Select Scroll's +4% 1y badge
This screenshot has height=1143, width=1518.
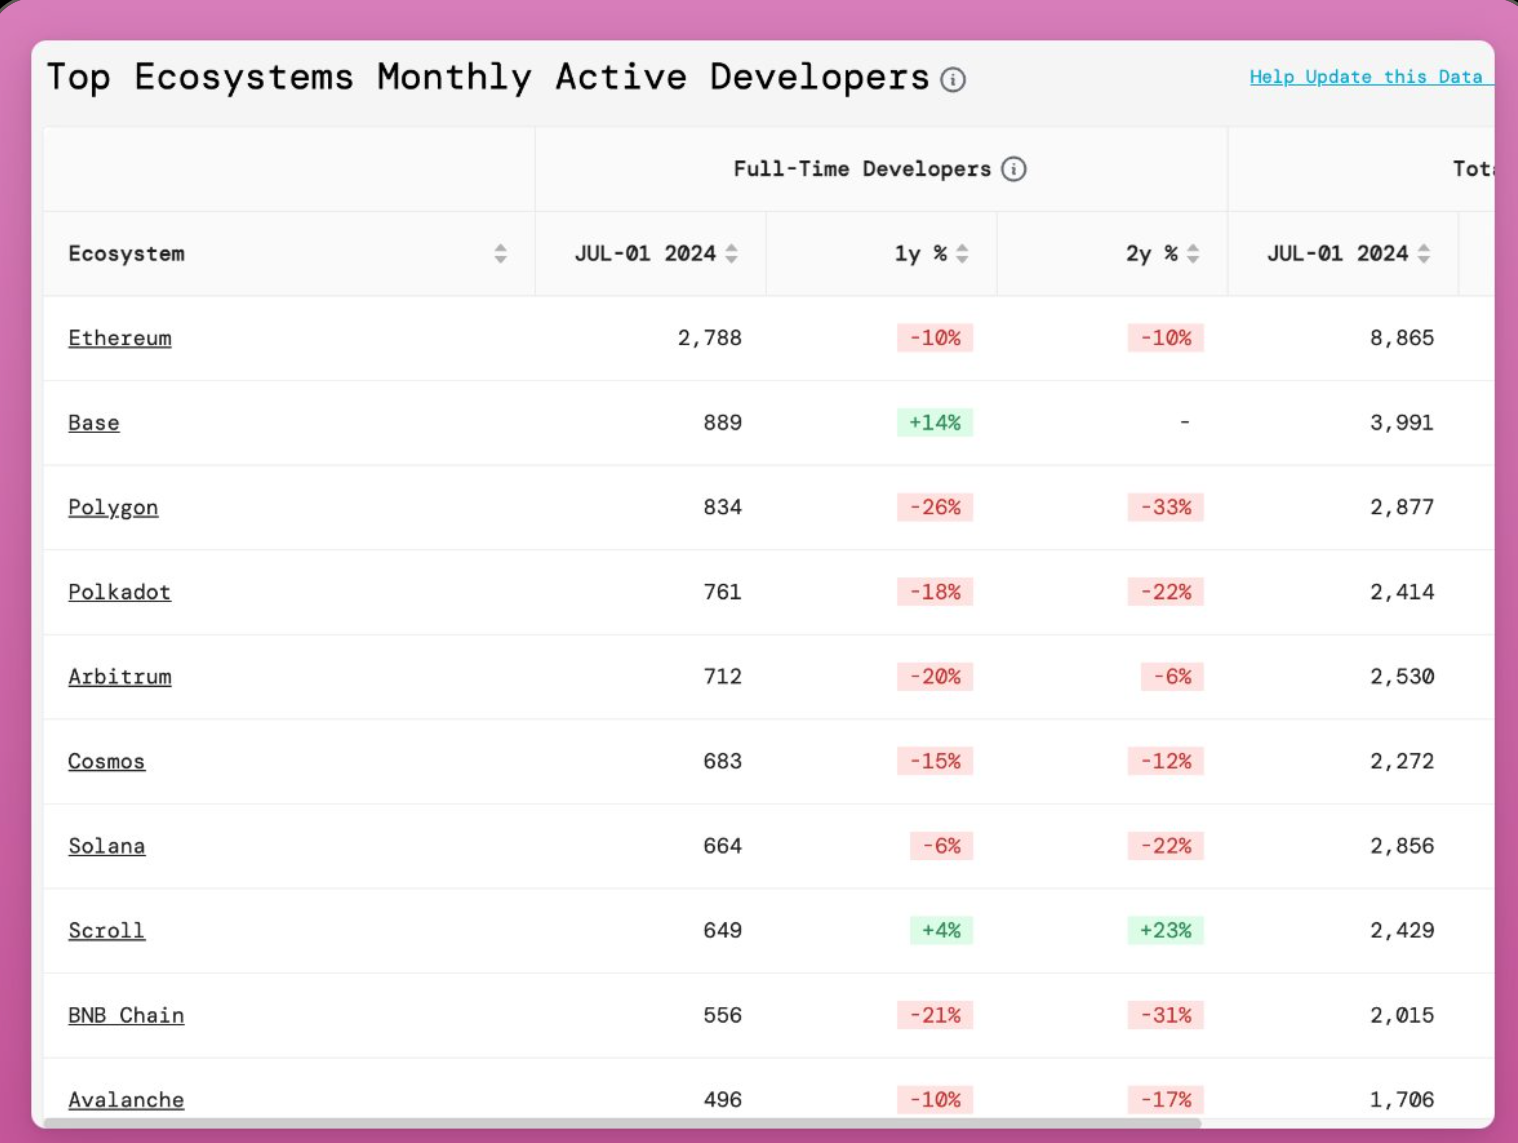point(941,931)
